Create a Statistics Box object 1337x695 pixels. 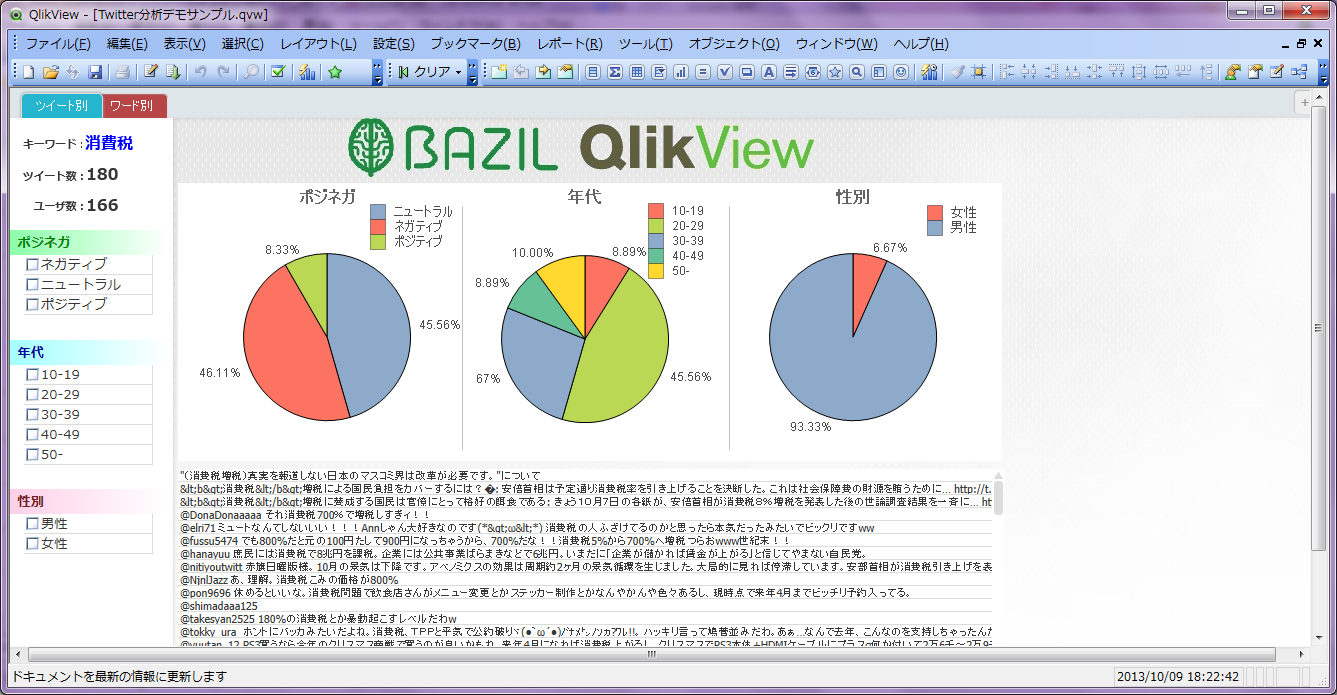click(615, 72)
